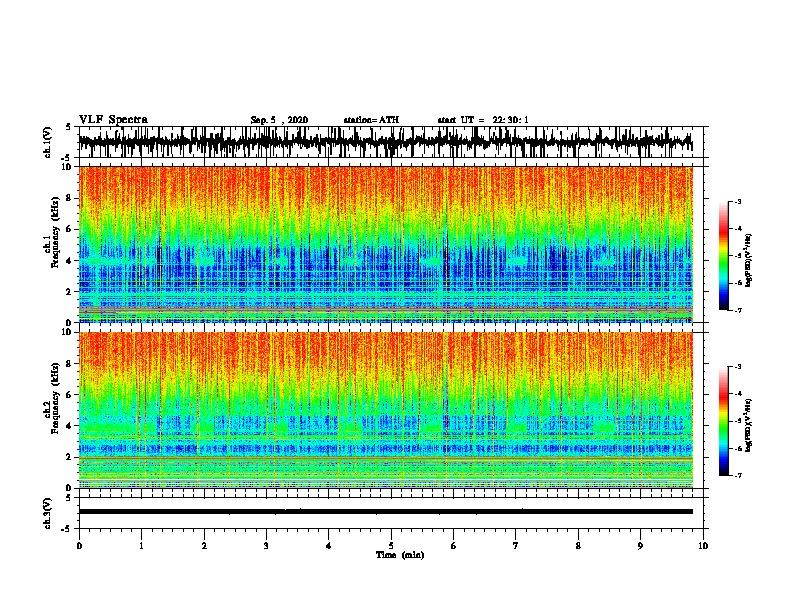Click the ch.3 flat black voltage trace
Viewport: 792px width, 612px height.
point(385,512)
